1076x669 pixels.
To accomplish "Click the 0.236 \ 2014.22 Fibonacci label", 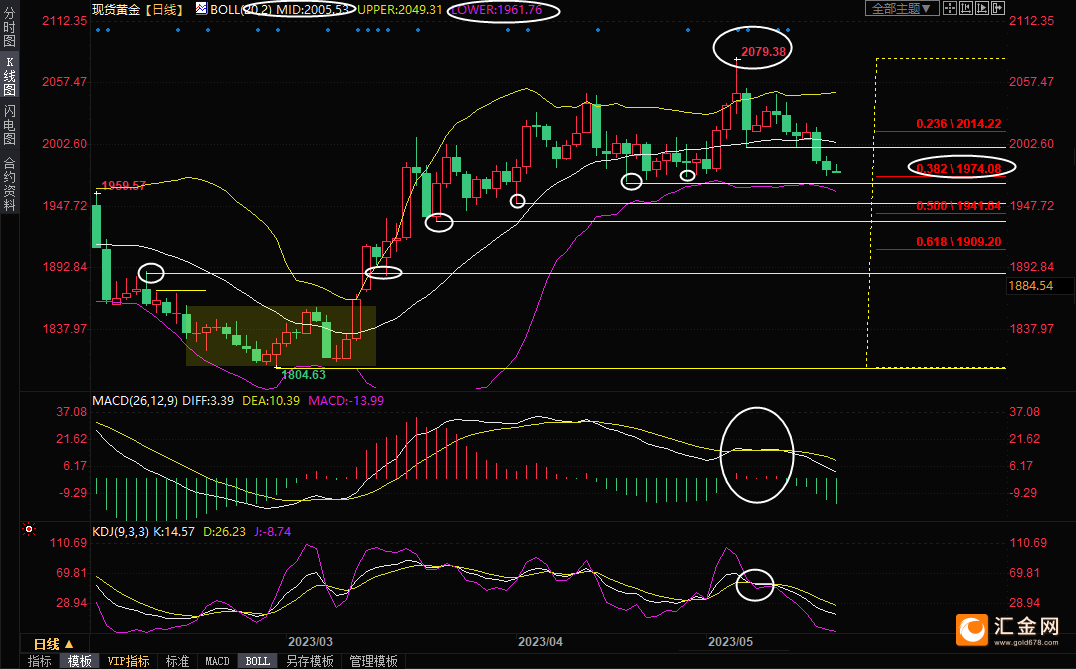I will [959, 124].
